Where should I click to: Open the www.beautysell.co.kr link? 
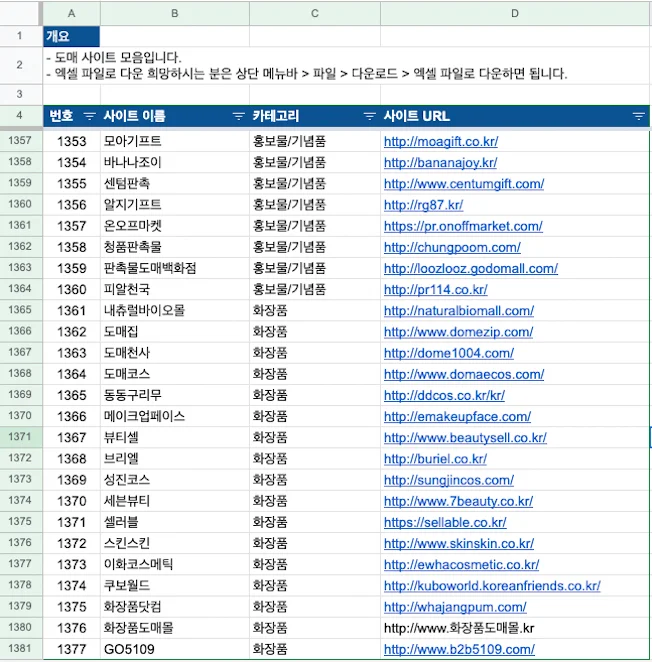point(465,438)
